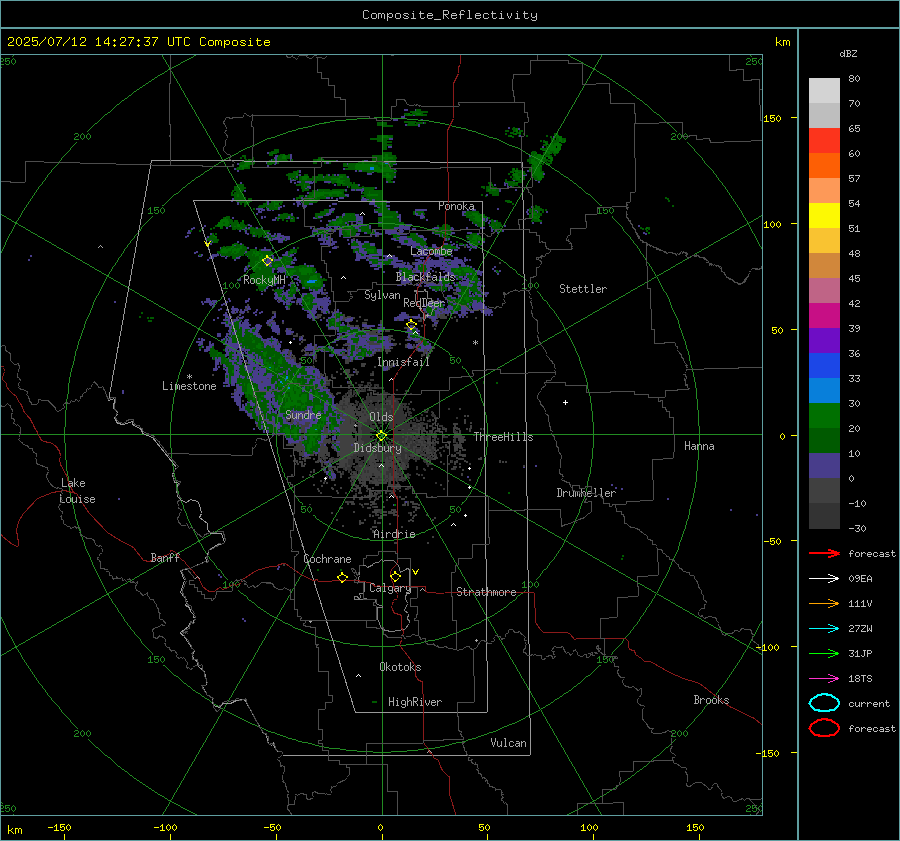Click the Calgary city label
Screen dimensions: 900x841
click(390, 588)
